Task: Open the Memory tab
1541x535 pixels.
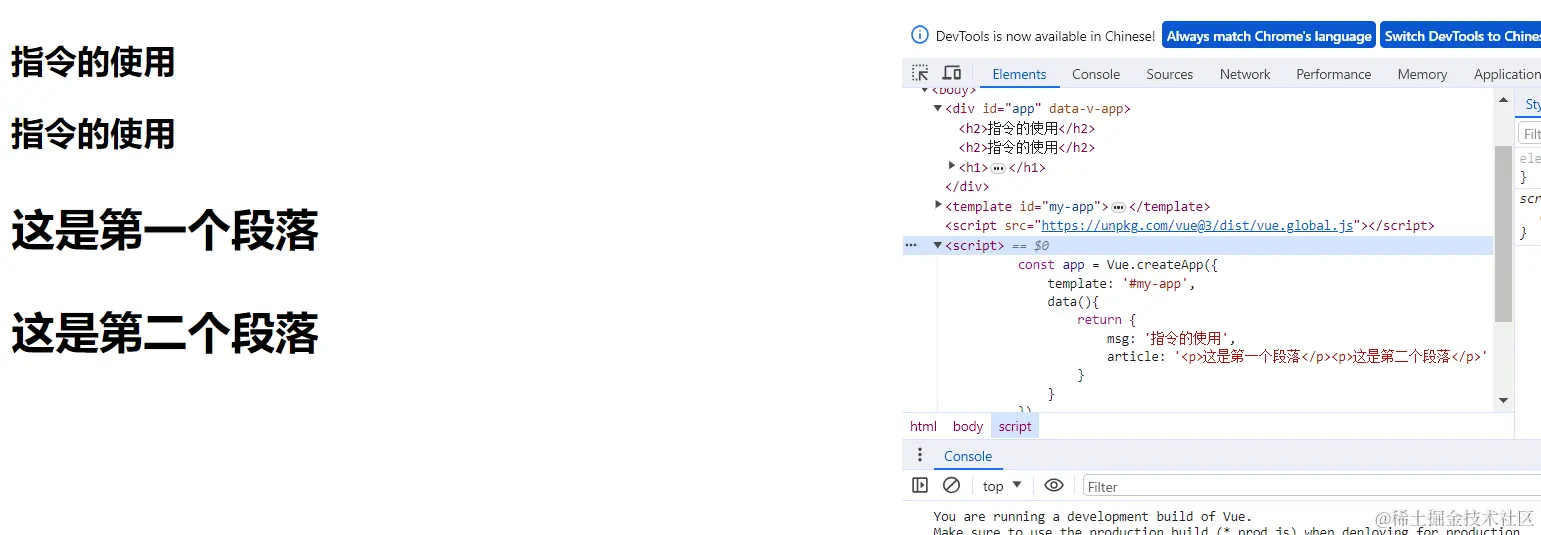Action: point(1422,74)
